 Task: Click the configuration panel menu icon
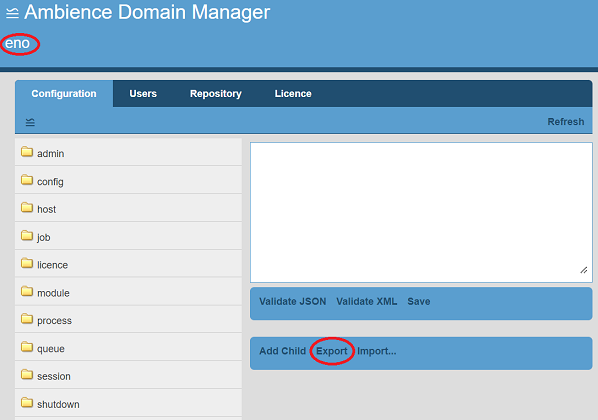tap(30, 122)
